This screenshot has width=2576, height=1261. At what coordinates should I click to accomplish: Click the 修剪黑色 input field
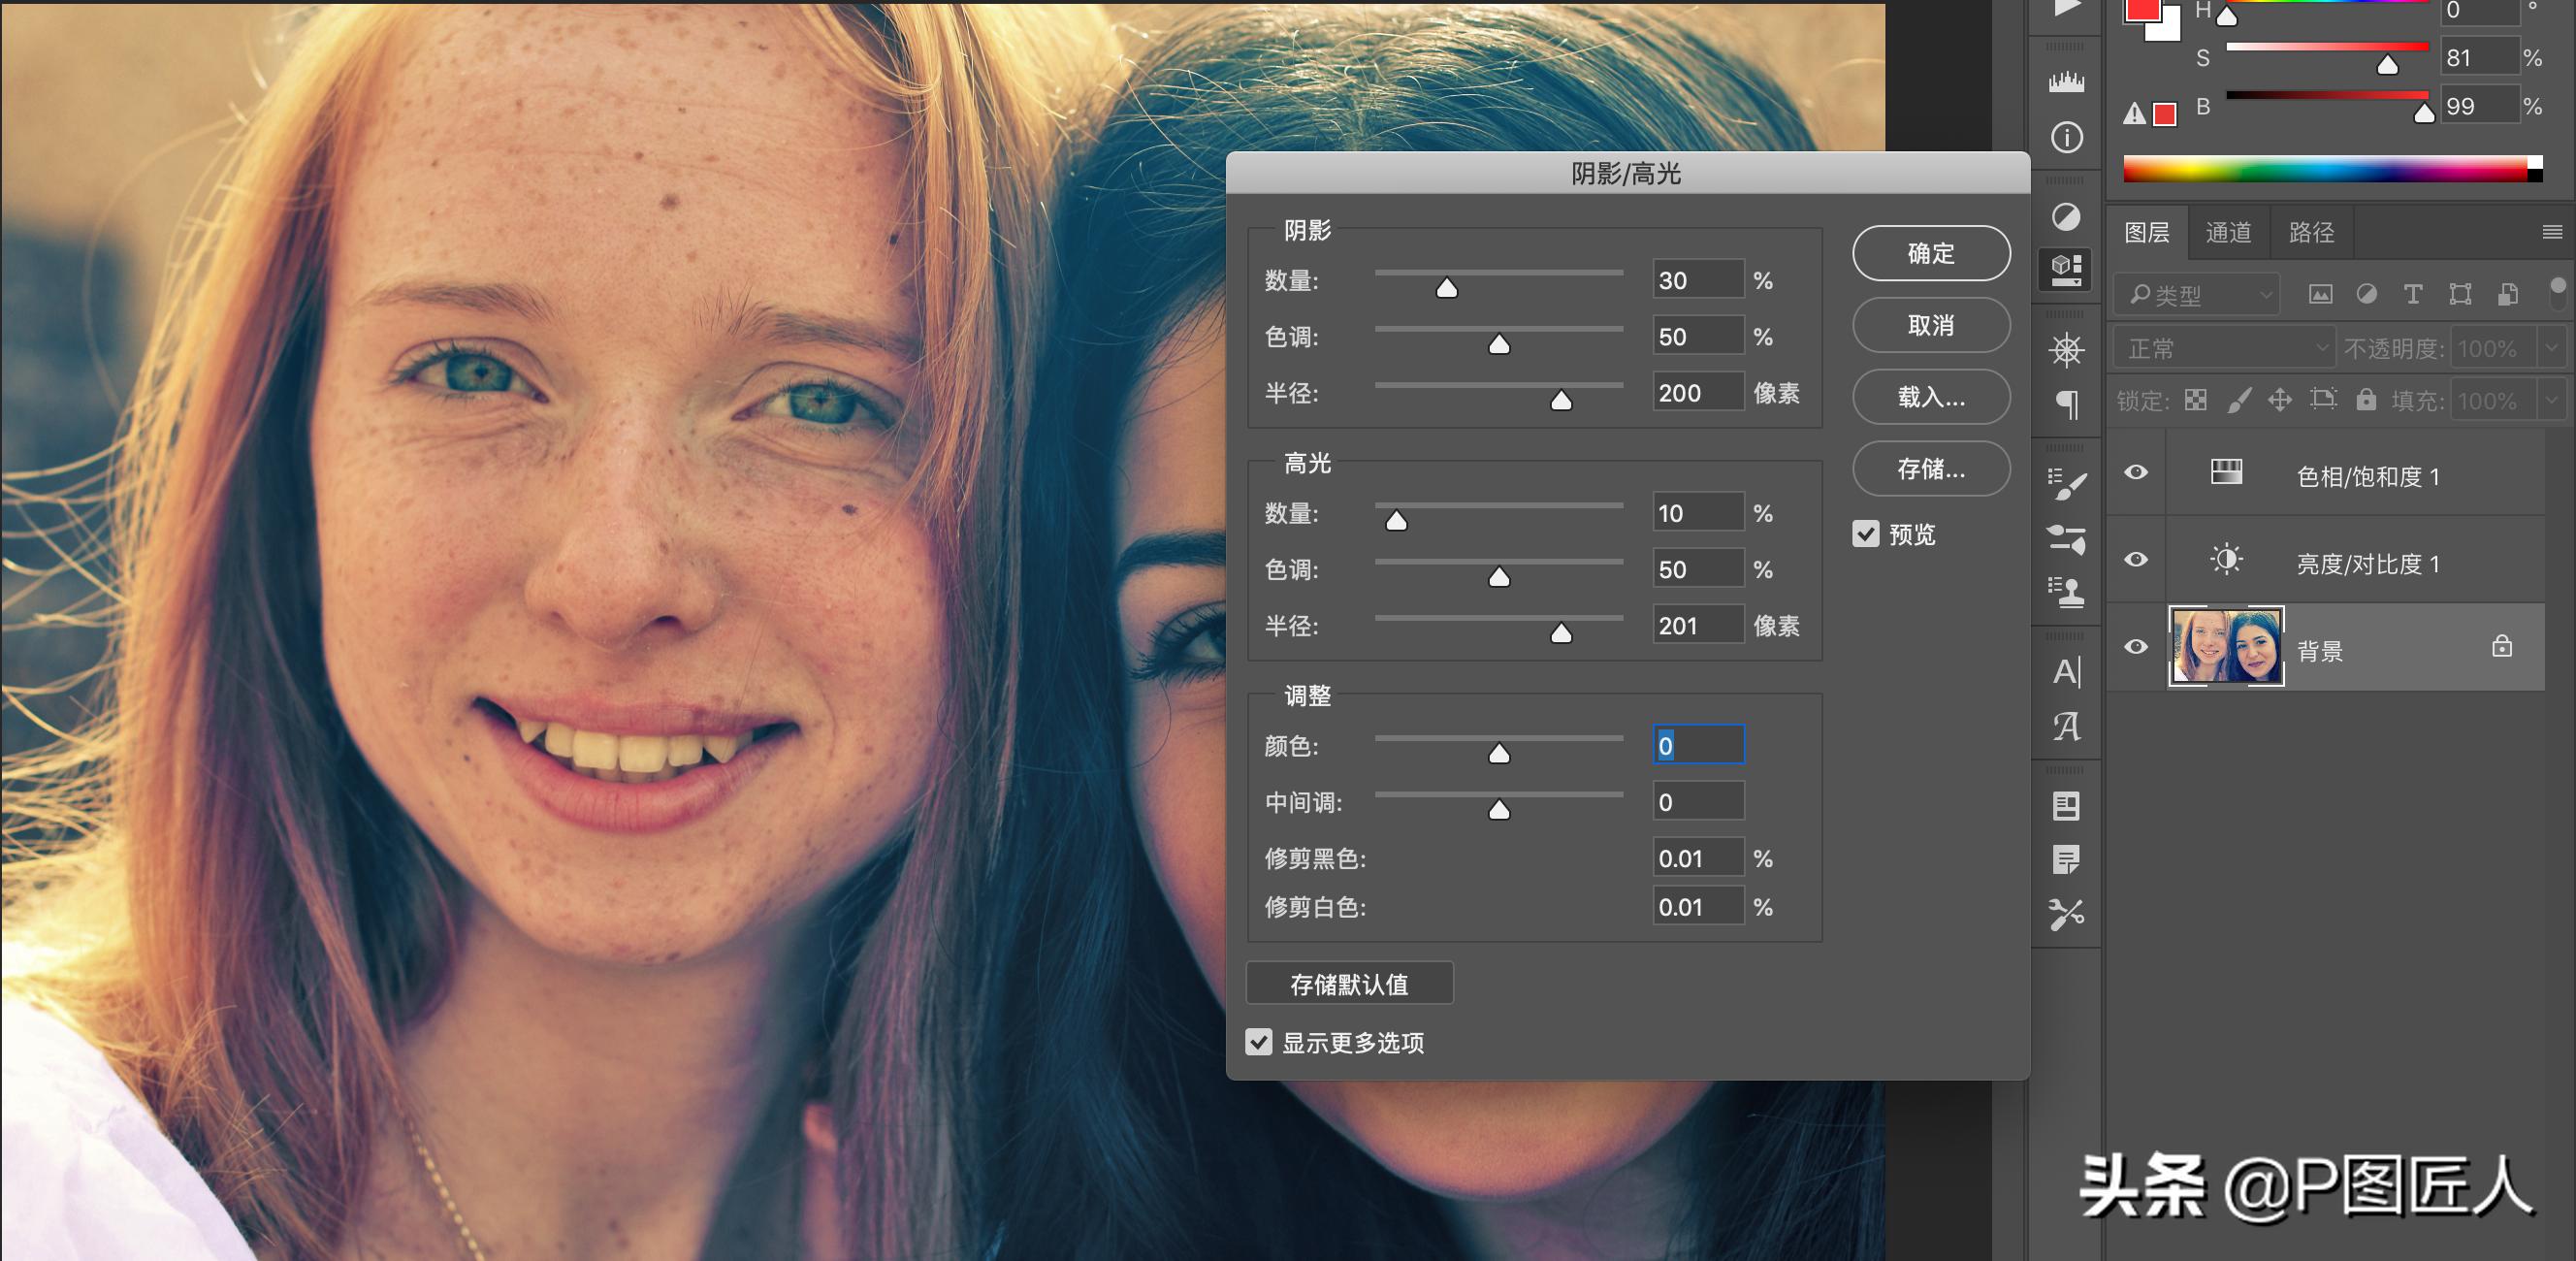click(x=1697, y=858)
